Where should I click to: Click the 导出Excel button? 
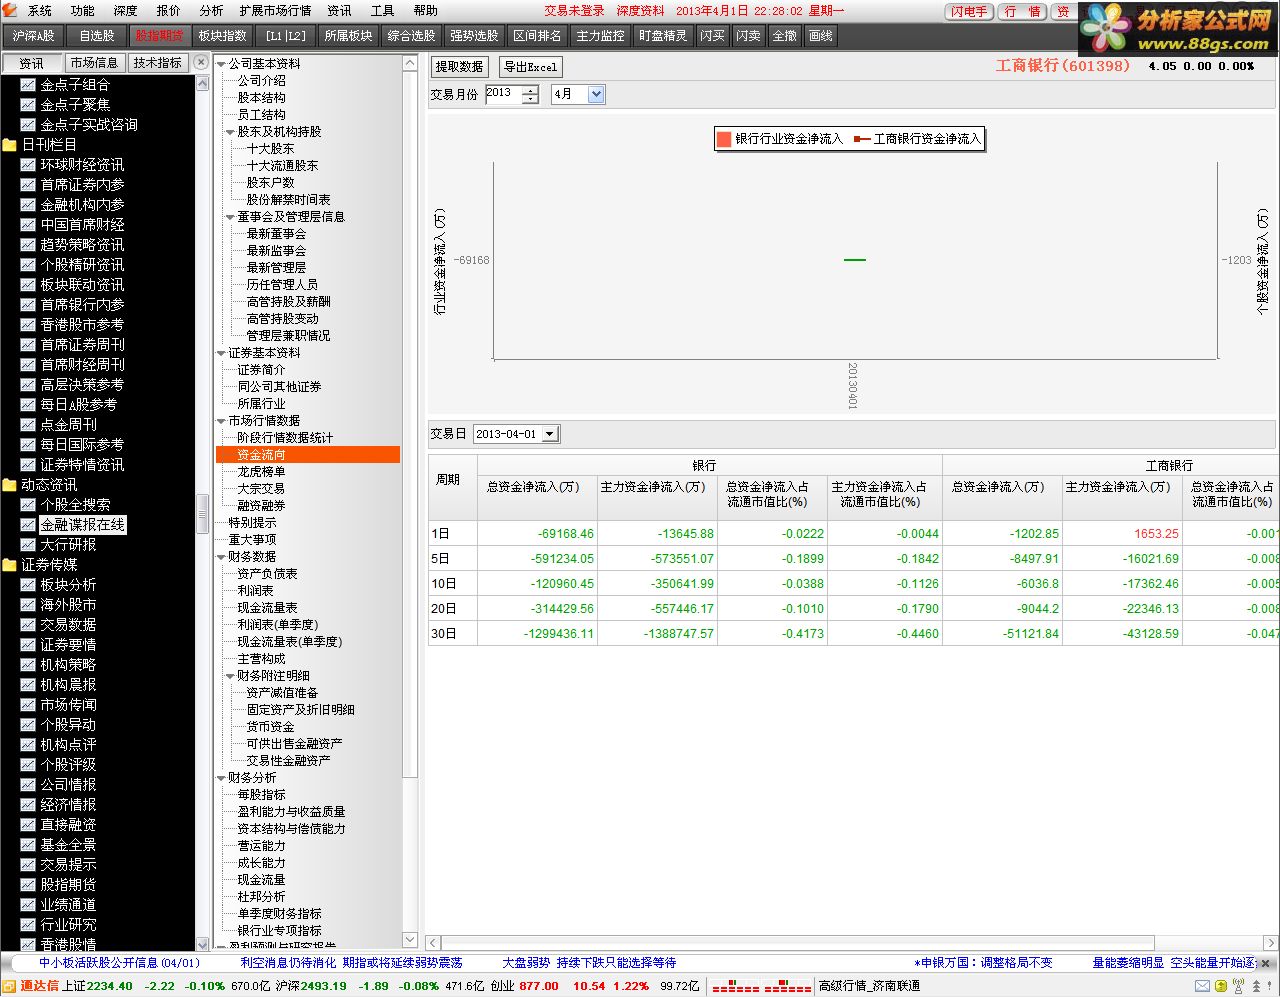pos(530,67)
